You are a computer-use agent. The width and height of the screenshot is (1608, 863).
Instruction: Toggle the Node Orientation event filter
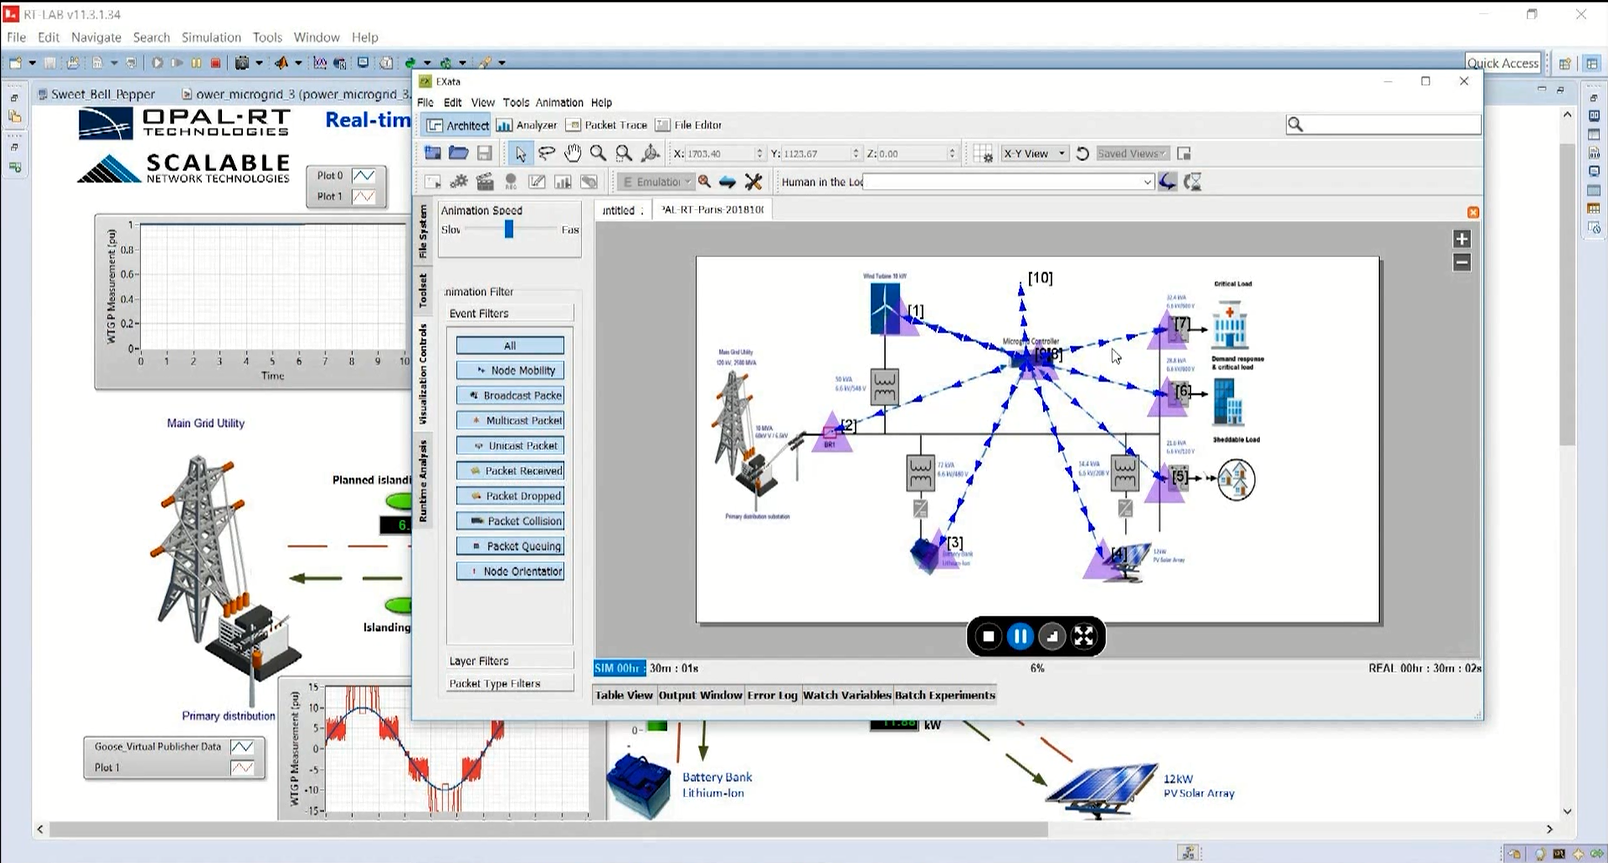[510, 571]
